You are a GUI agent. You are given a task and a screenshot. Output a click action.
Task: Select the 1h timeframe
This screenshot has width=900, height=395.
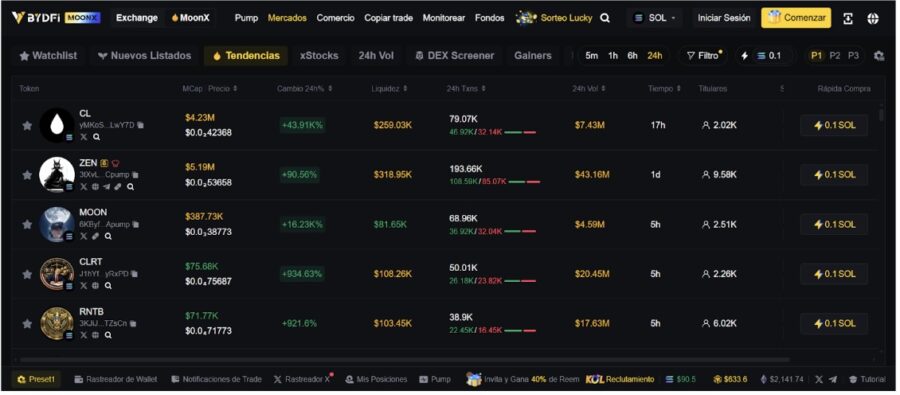pos(613,56)
